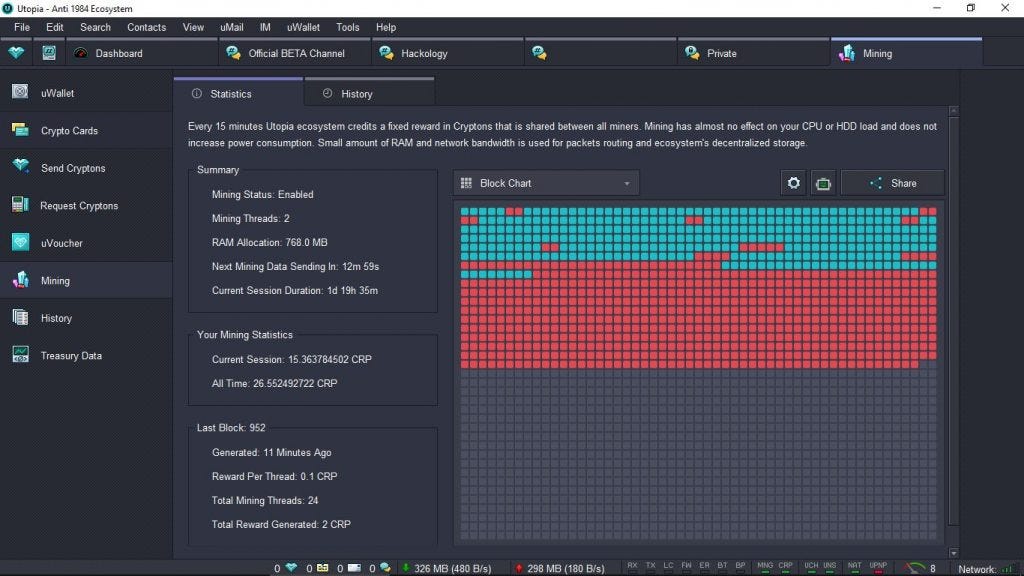Select the Statistics tab

click(238, 93)
